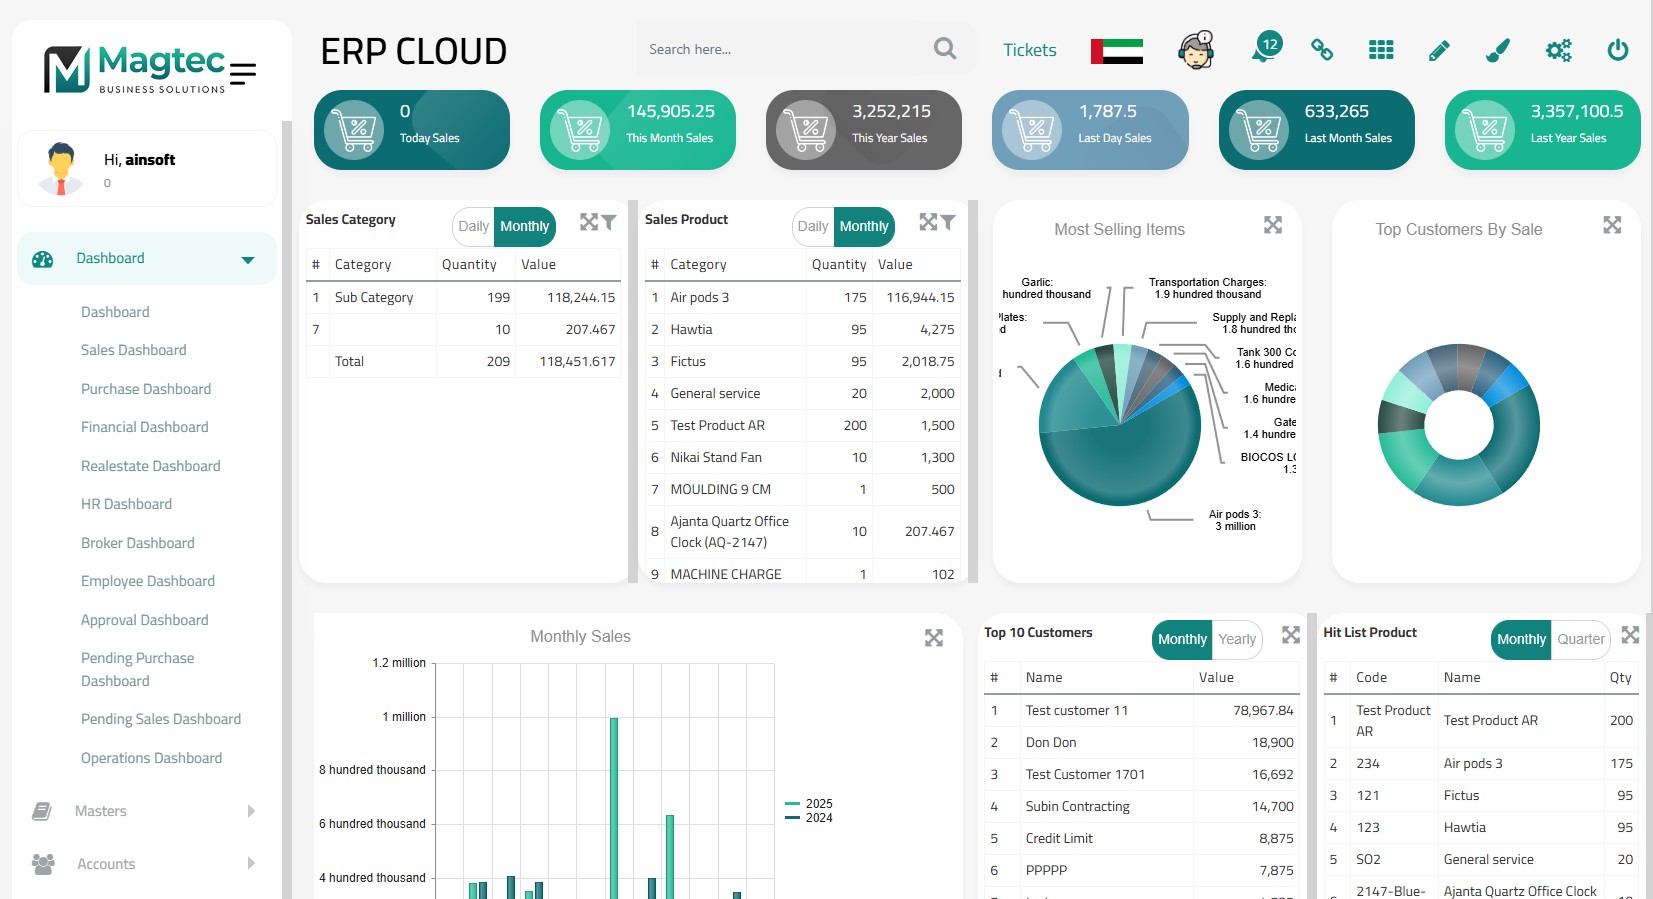The image size is (1653, 899).
Task: Open the apps grid icon
Action: pyautogui.click(x=1381, y=50)
